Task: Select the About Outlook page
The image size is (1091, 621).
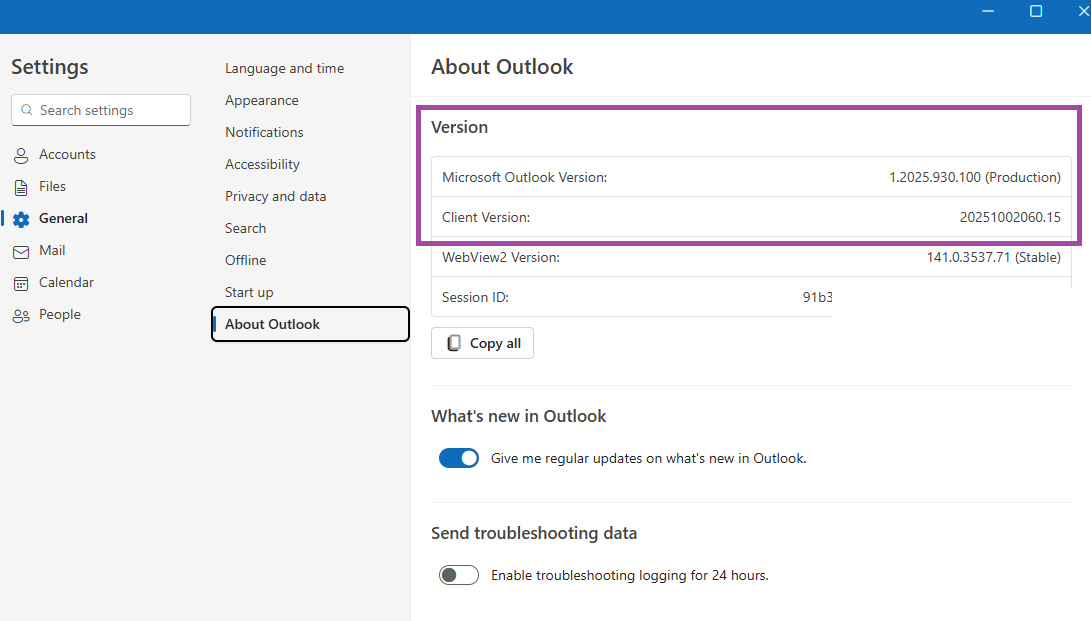Action: coord(310,324)
